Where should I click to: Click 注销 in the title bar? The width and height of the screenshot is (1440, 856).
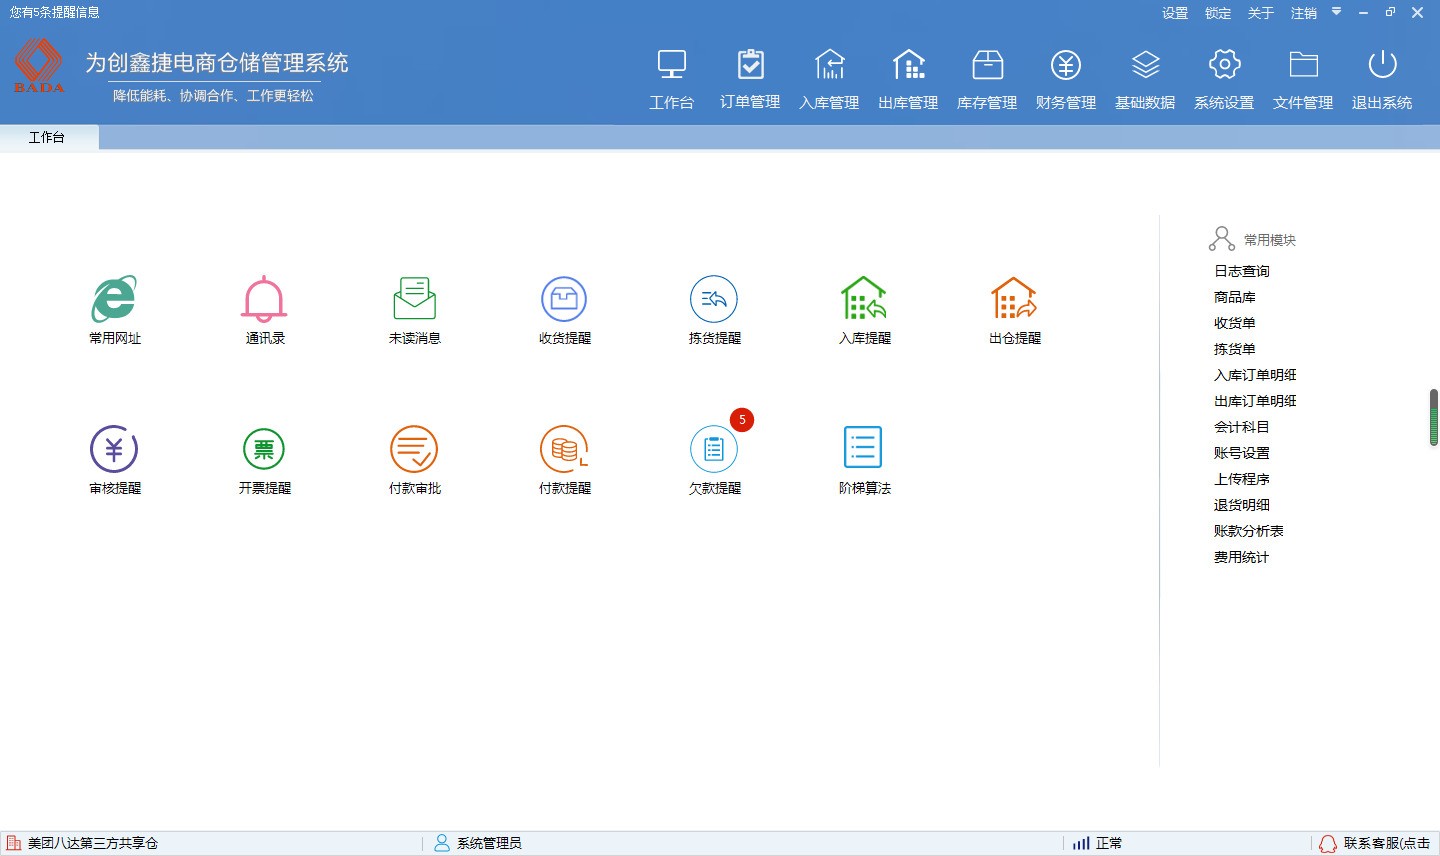click(x=1304, y=13)
